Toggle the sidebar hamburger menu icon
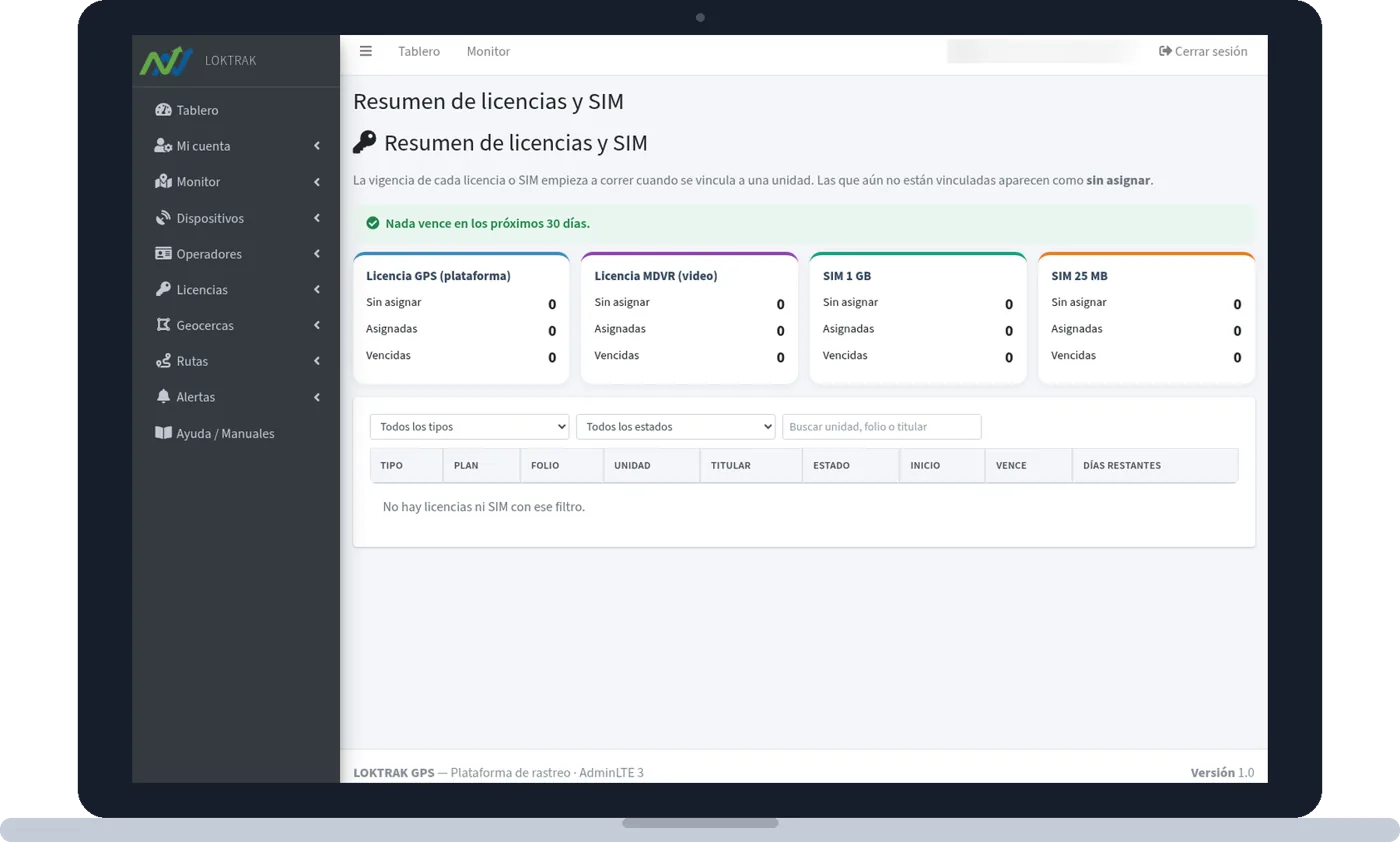Image resolution: width=1400 pixels, height=842 pixels. pyautogui.click(x=366, y=51)
